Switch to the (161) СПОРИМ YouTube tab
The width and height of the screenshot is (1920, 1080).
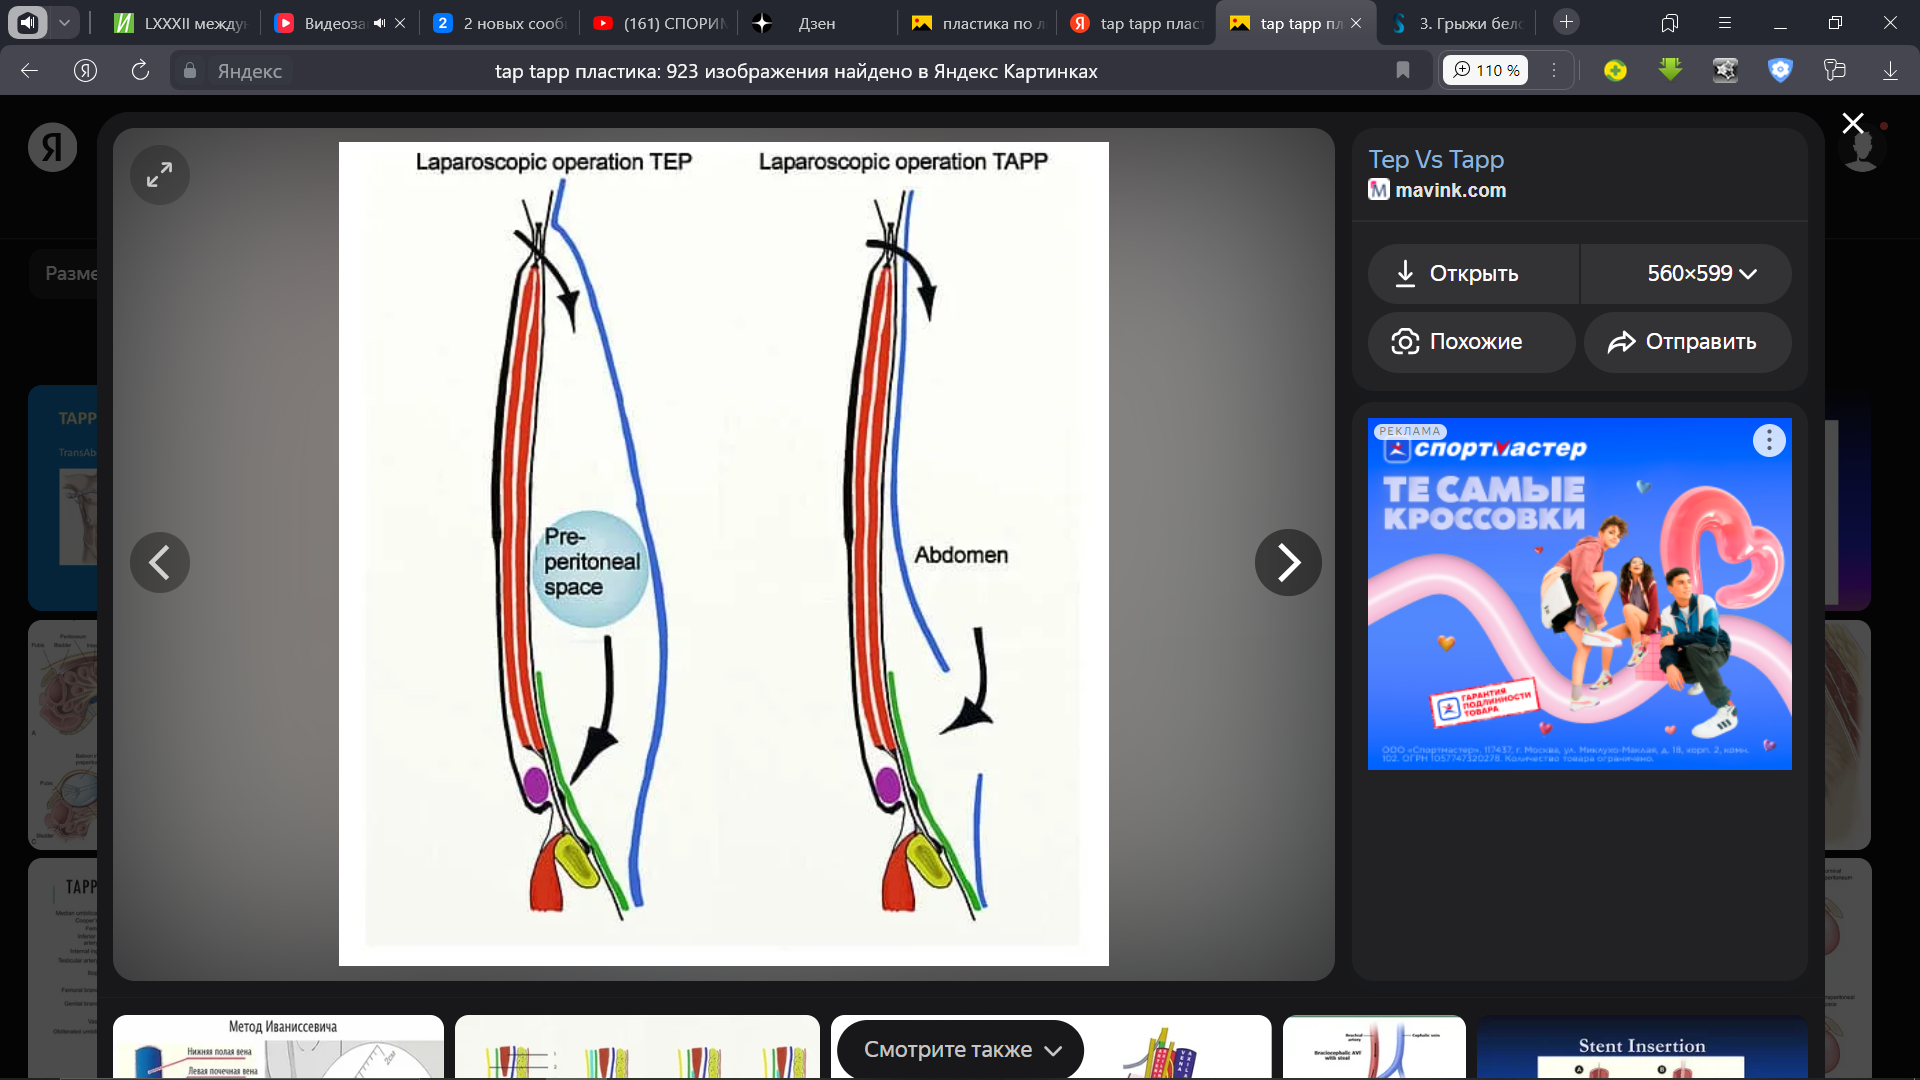click(x=660, y=23)
